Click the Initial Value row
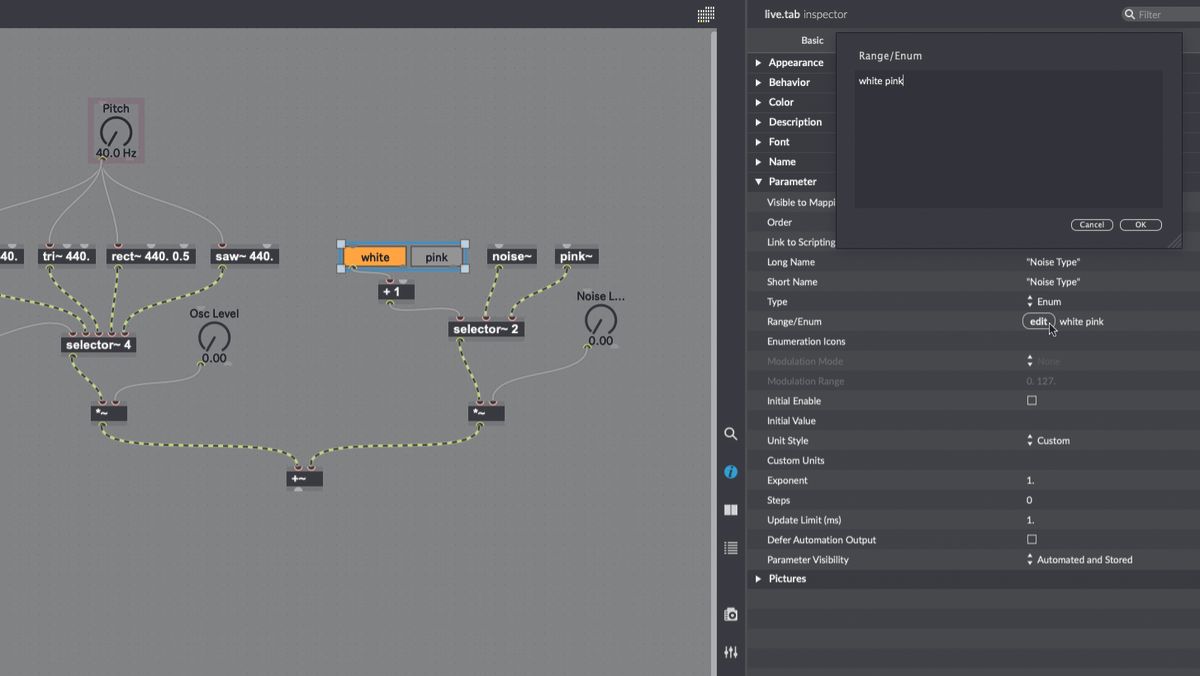This screenshot has height=676, width=1200. point(973,420)
